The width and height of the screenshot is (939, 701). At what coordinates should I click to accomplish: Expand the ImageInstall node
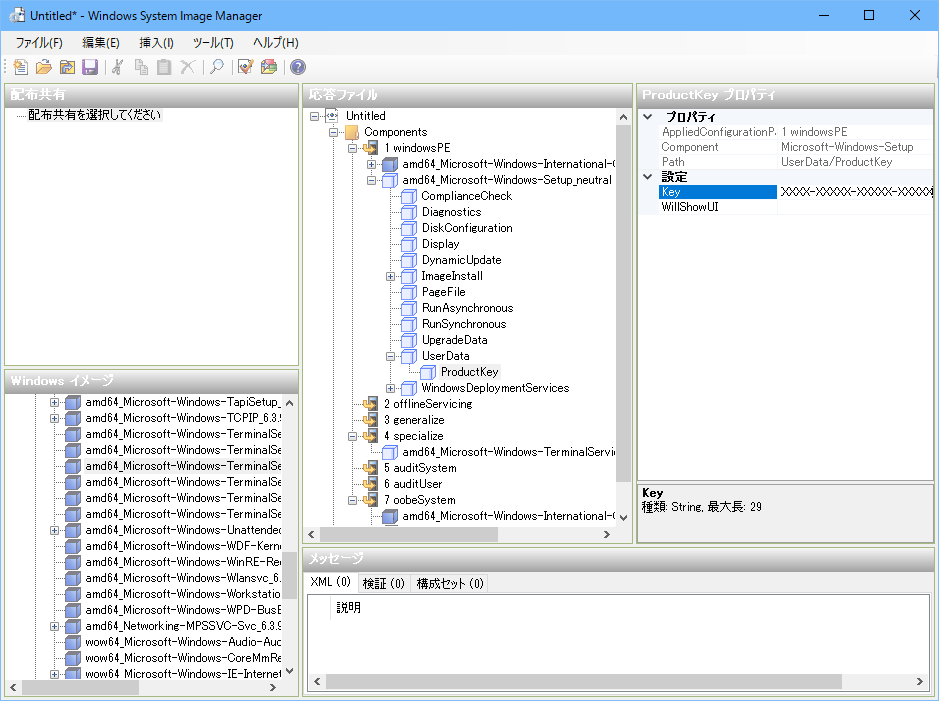click(390, 277)
